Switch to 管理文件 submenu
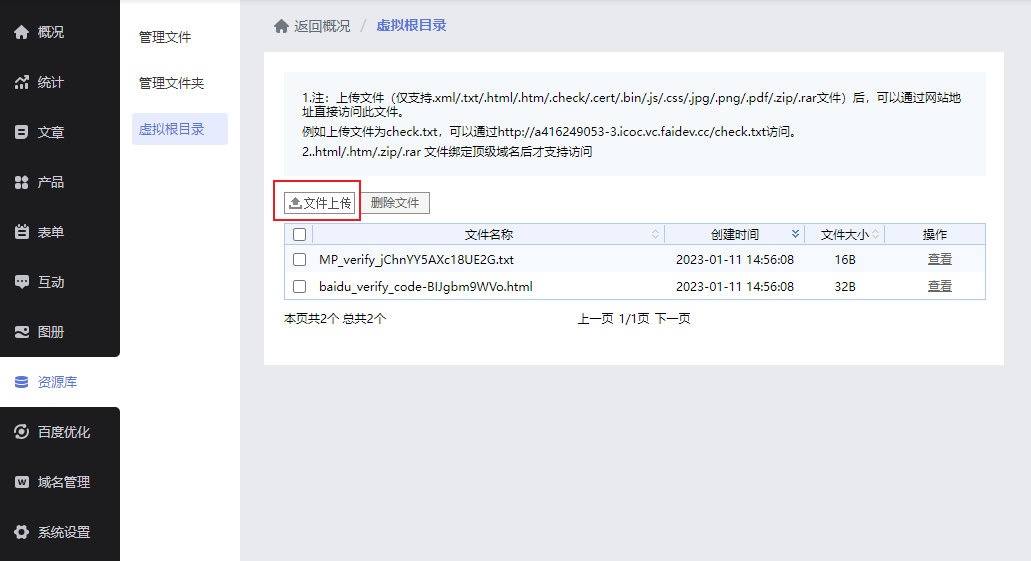Viewport: 1031px width, 561px height. coord(165,37)
